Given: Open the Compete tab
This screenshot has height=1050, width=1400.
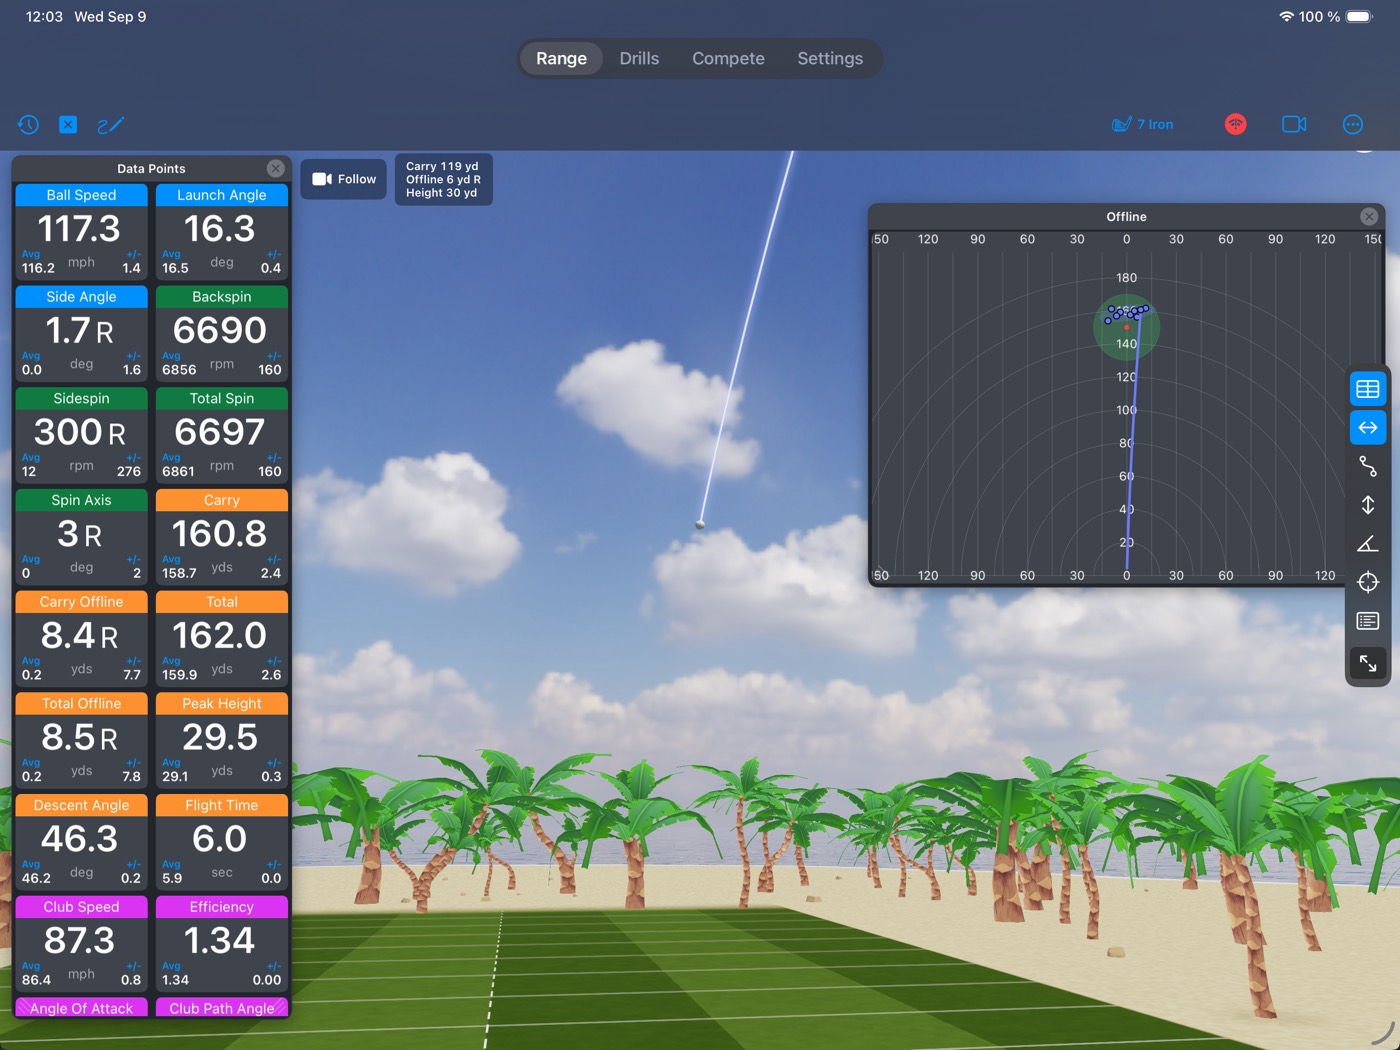Looking at the screenshot, I should click(x=728, y=59).
